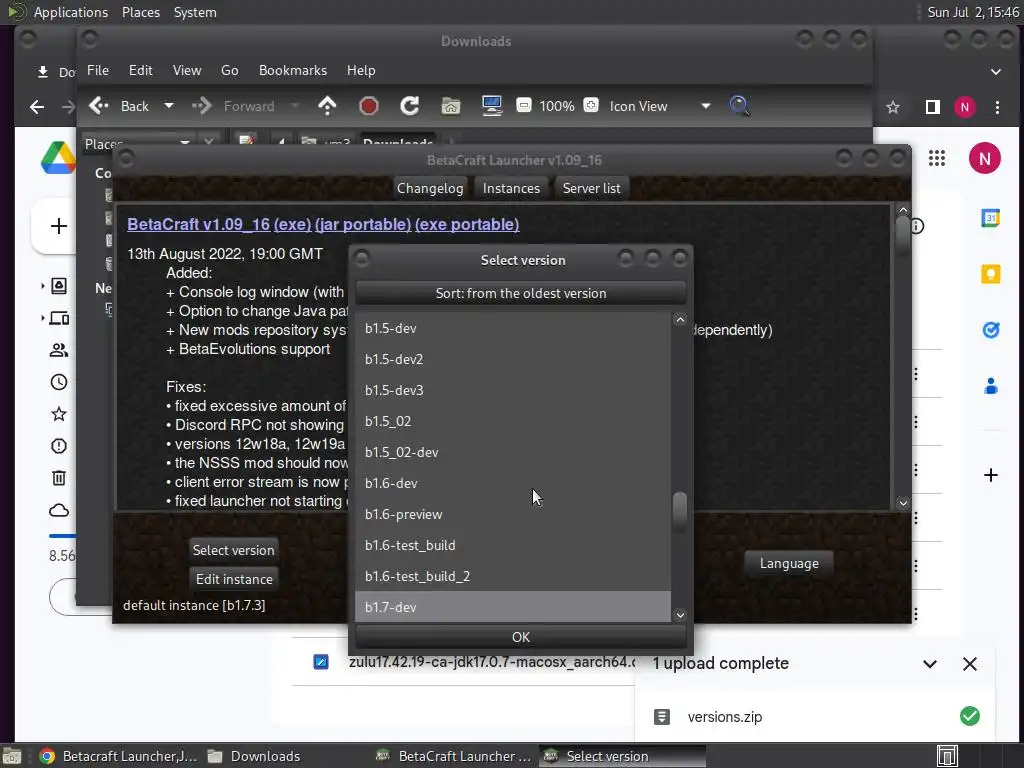This screenshot has height=768, width=1024.
Task: Open Google Tasks side panel
Action: click(x=991, y=330)
